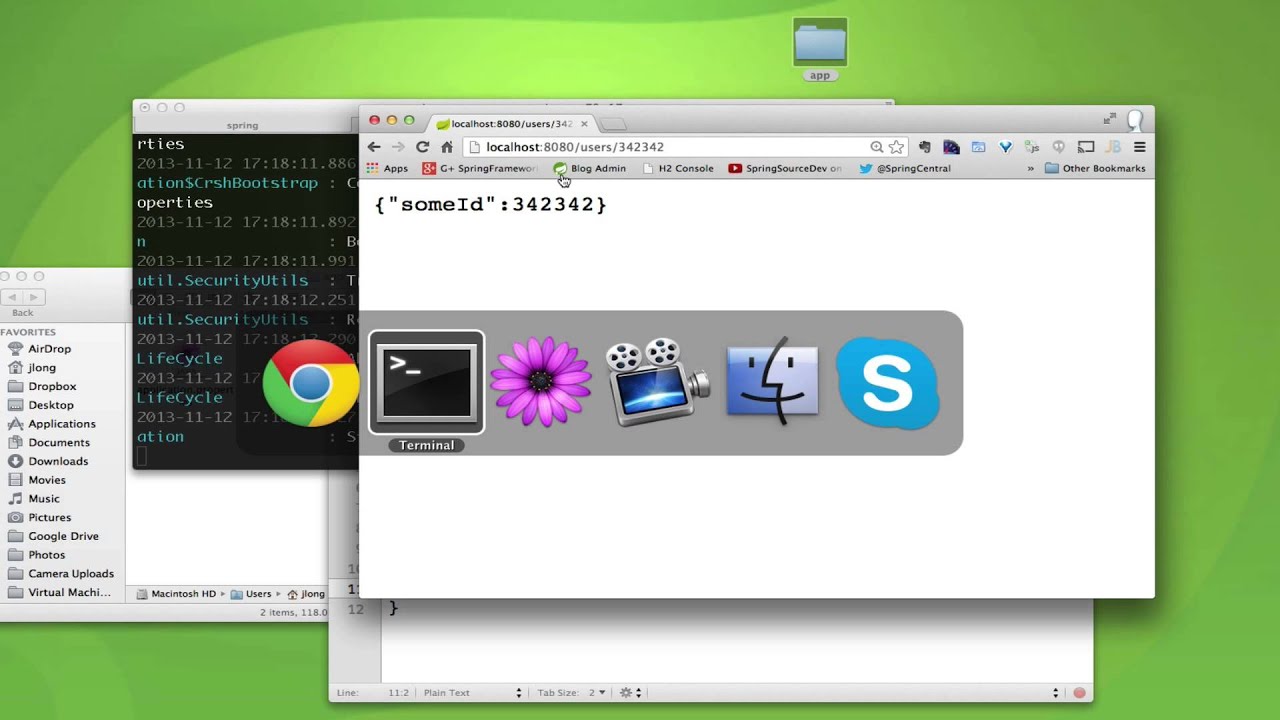Viewport: 1280px width, 720px height.
Task: Click the zoom magnifier in address bar
Action: [876, 147]
